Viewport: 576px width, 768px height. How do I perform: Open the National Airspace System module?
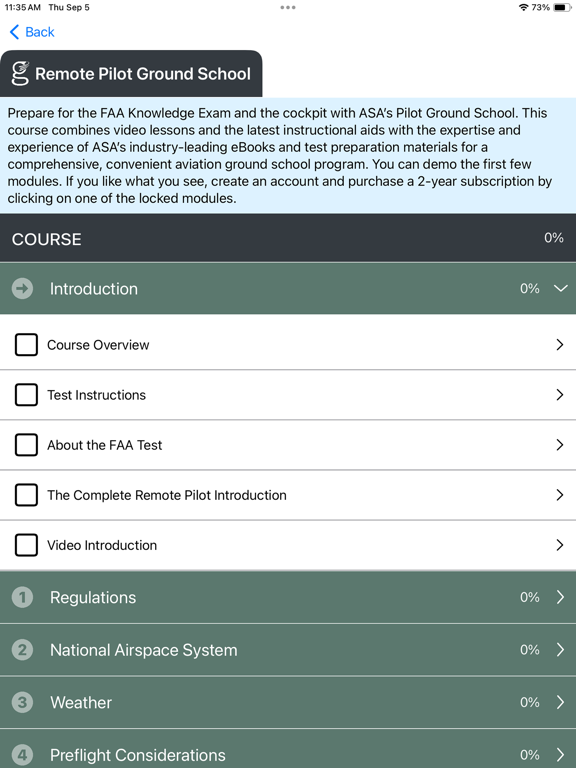(x=288, y=650)
